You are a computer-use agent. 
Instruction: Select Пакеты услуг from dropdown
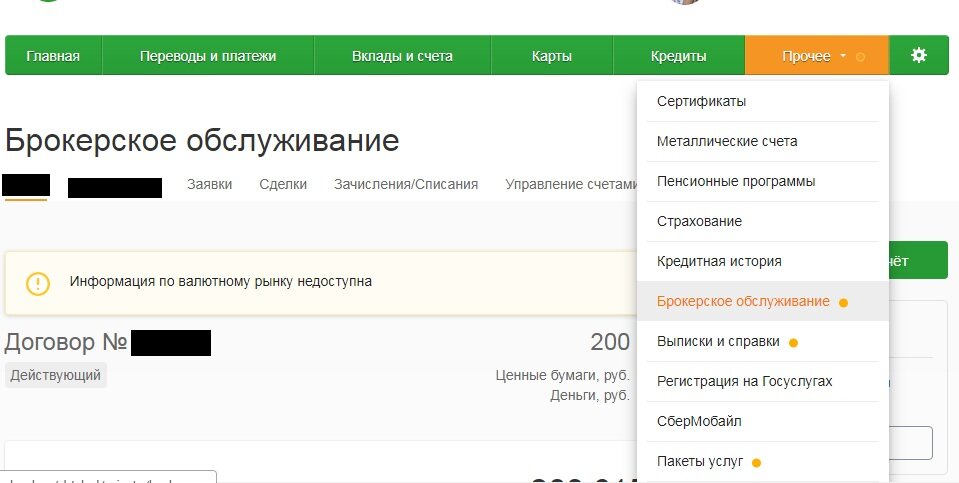763,462
